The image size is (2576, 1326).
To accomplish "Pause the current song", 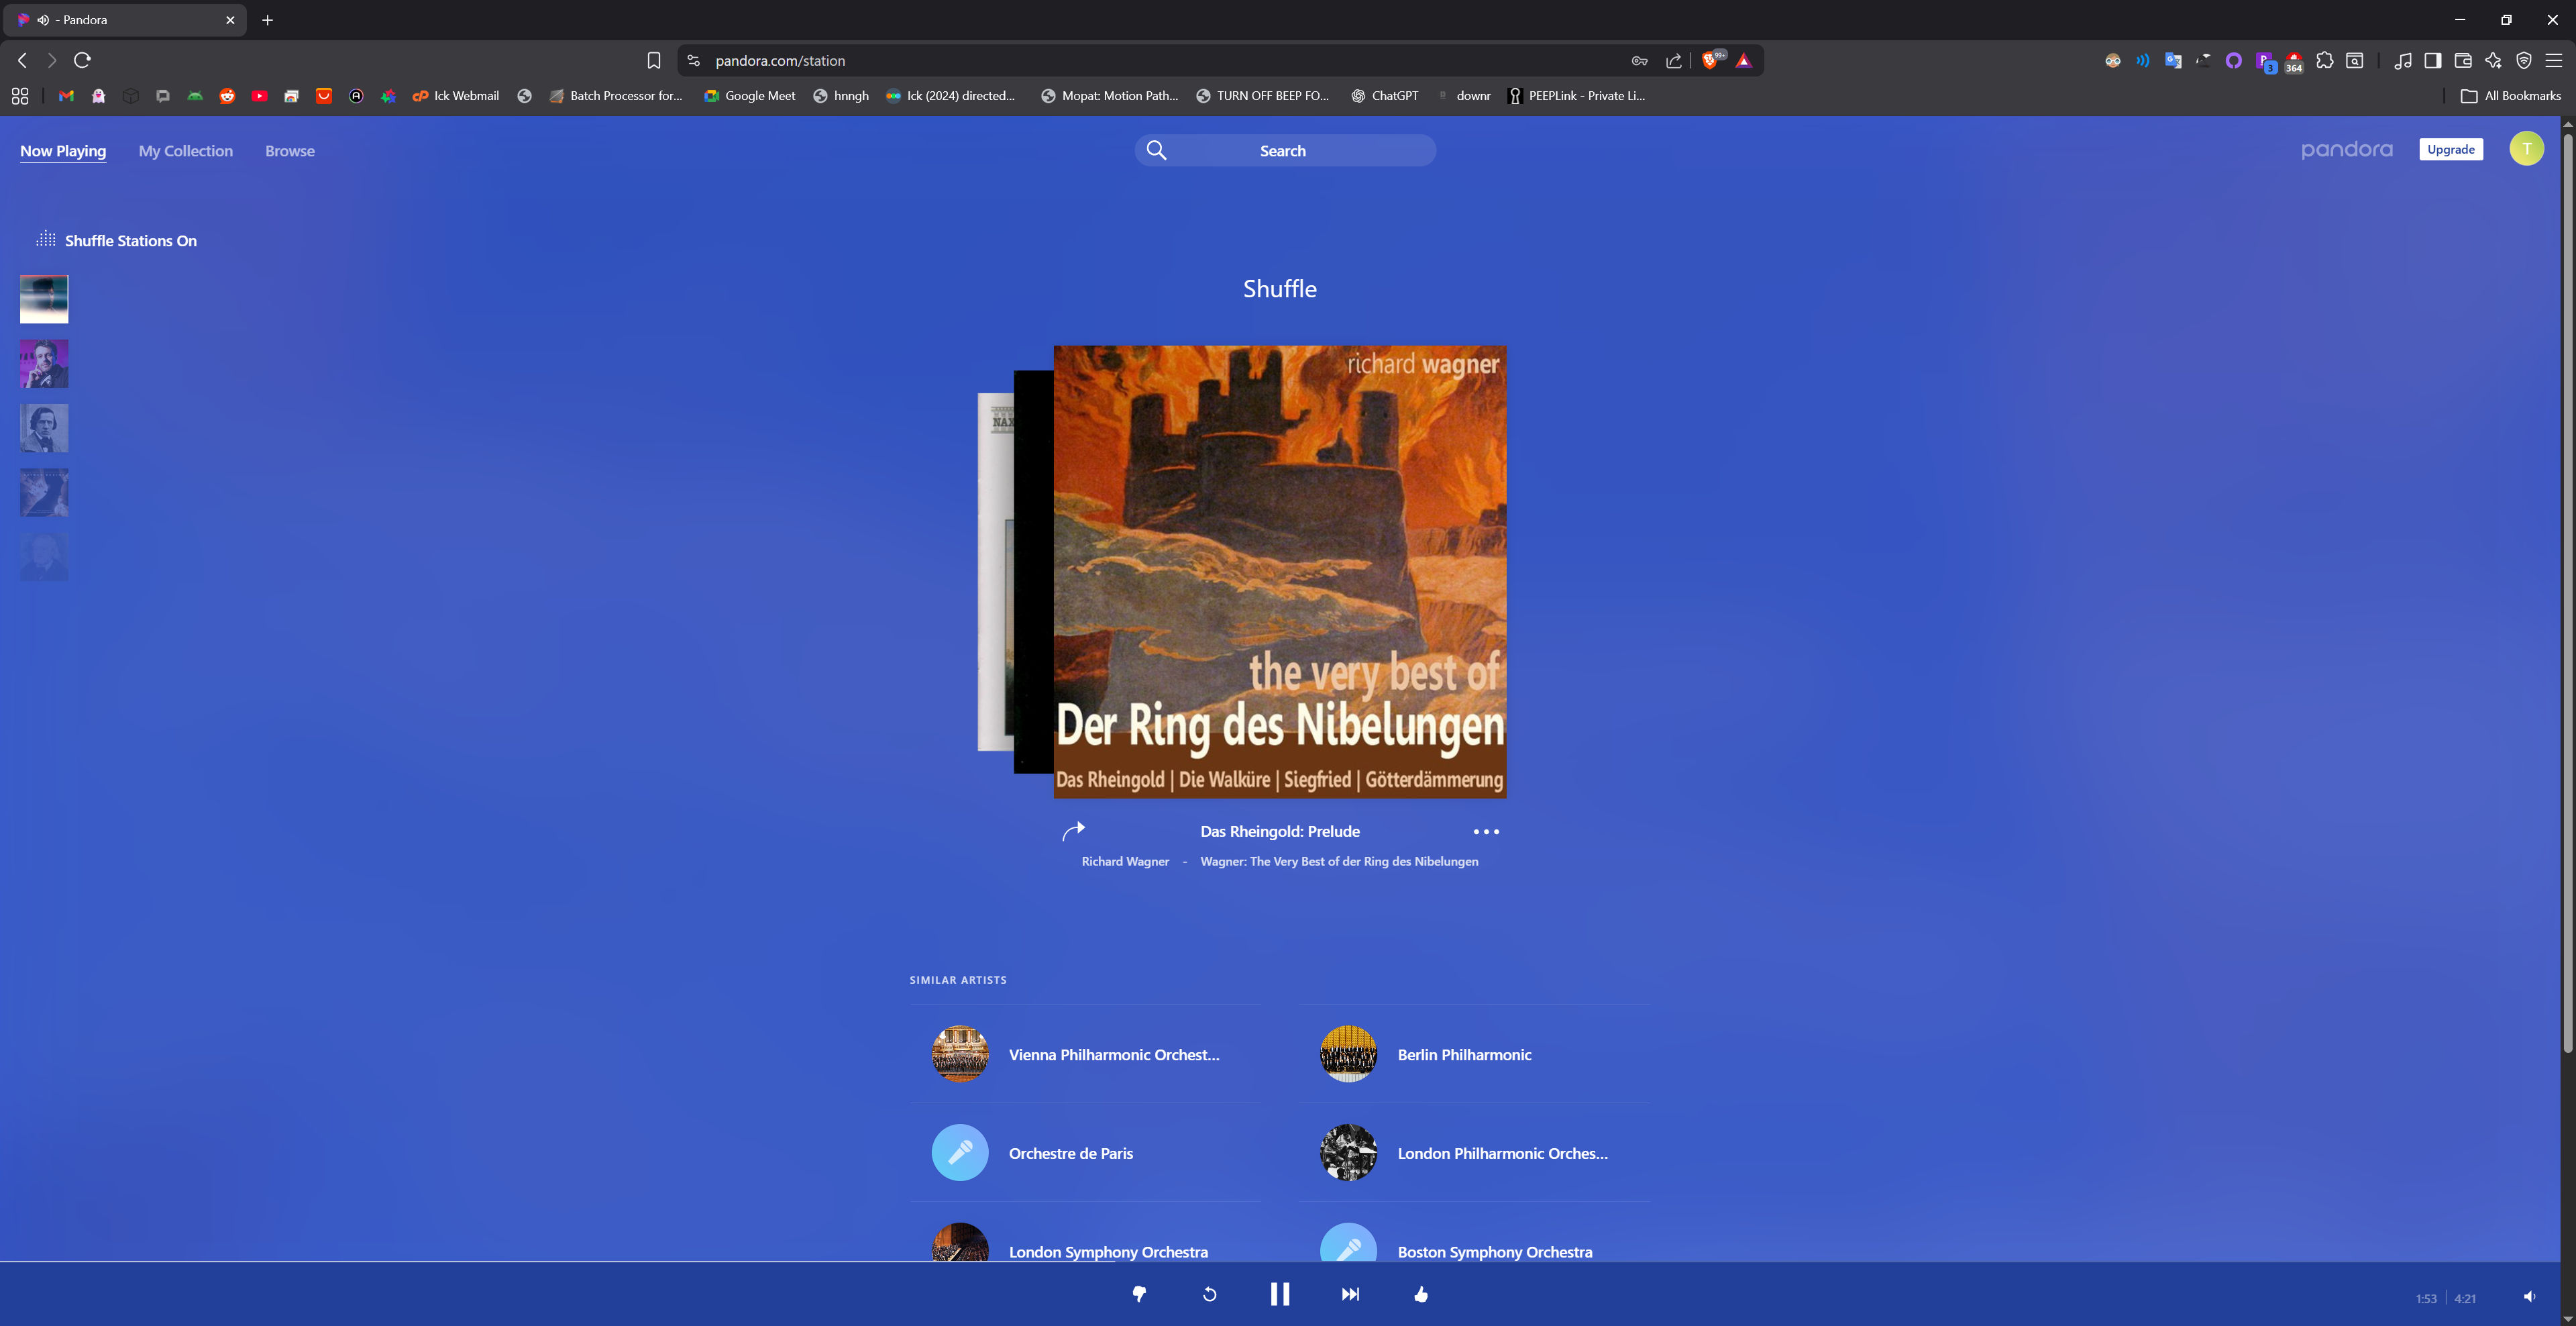I will click(1279, 1294).
